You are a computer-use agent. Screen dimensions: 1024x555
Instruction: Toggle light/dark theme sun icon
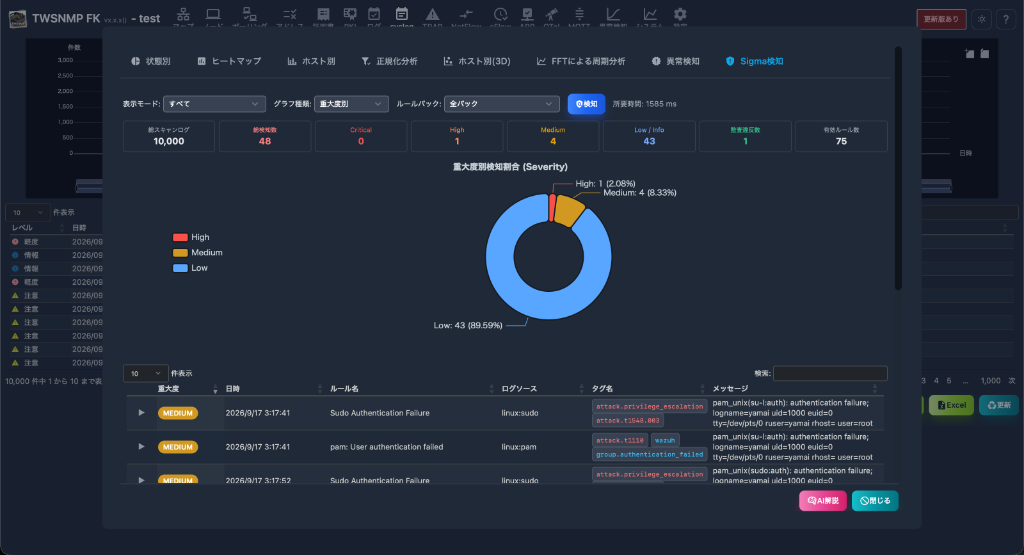[x=982, y=19]
